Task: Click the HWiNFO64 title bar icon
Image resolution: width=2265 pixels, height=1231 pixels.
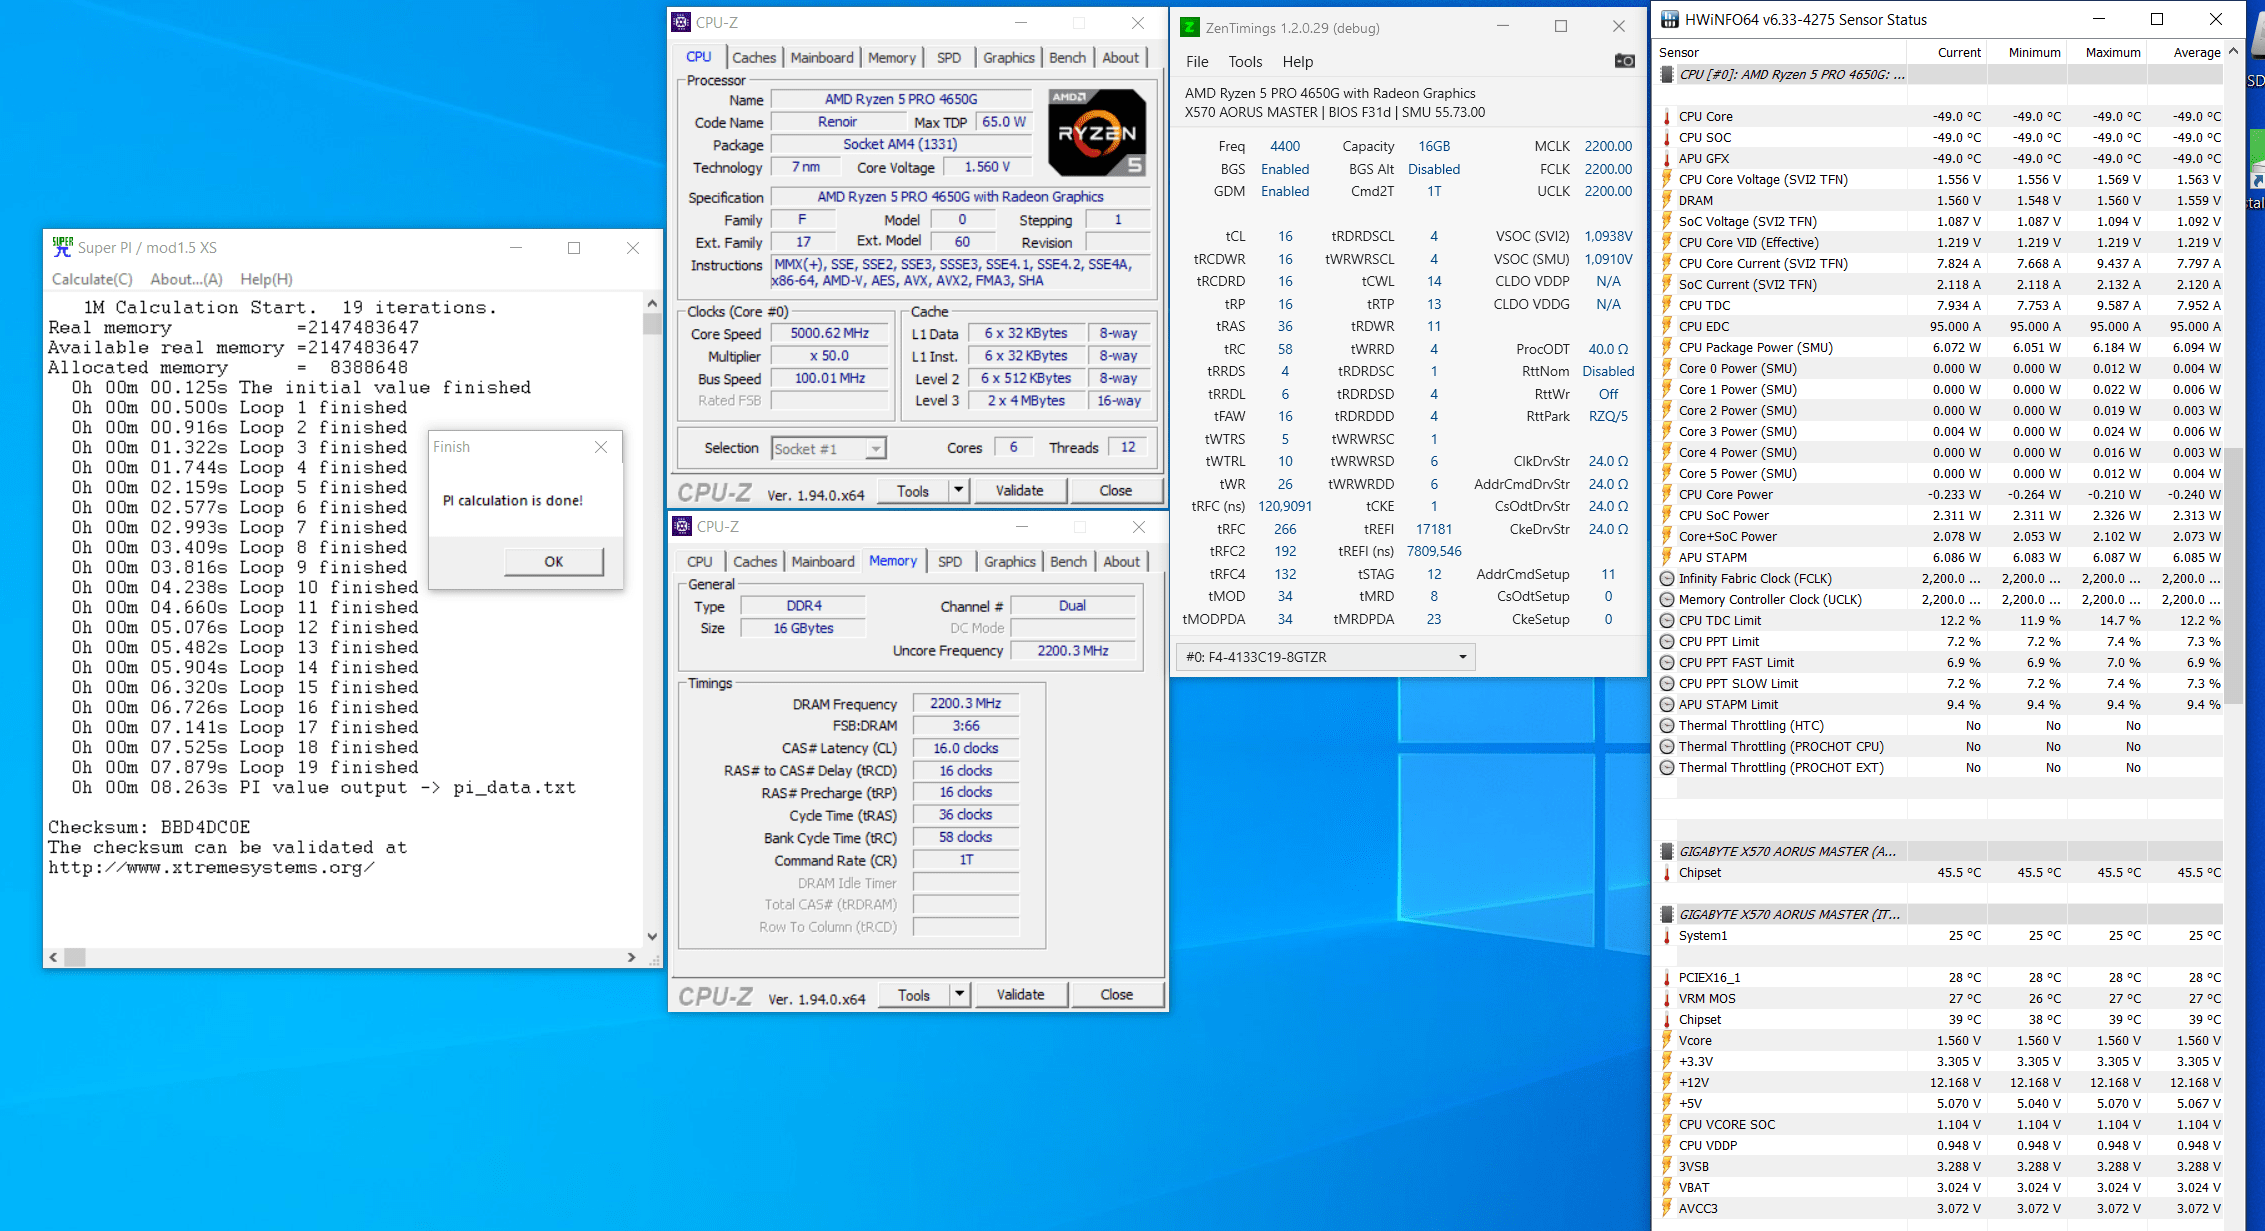Action: [1670, 19]
